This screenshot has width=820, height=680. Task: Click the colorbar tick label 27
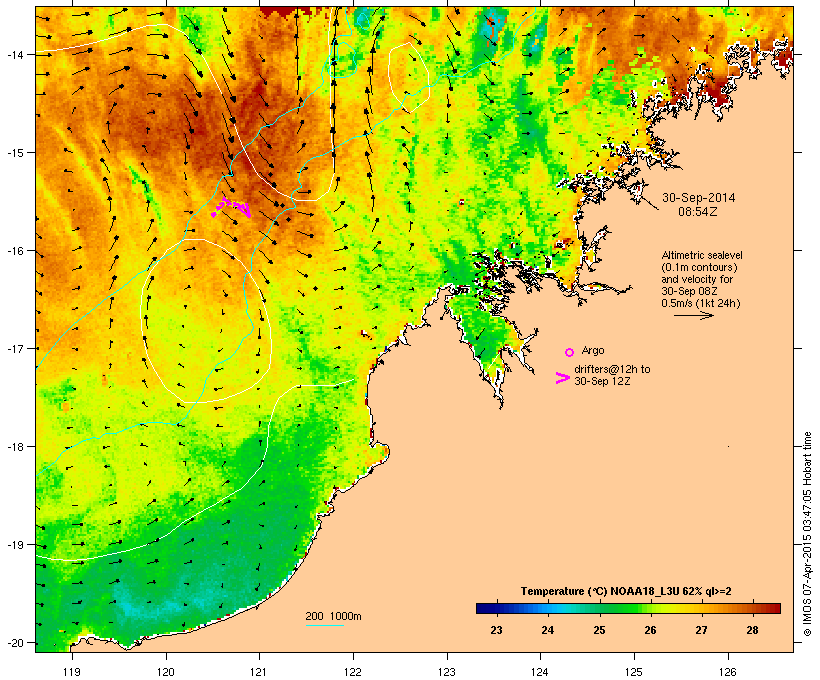pyautogui.click(x=701, y=630)
